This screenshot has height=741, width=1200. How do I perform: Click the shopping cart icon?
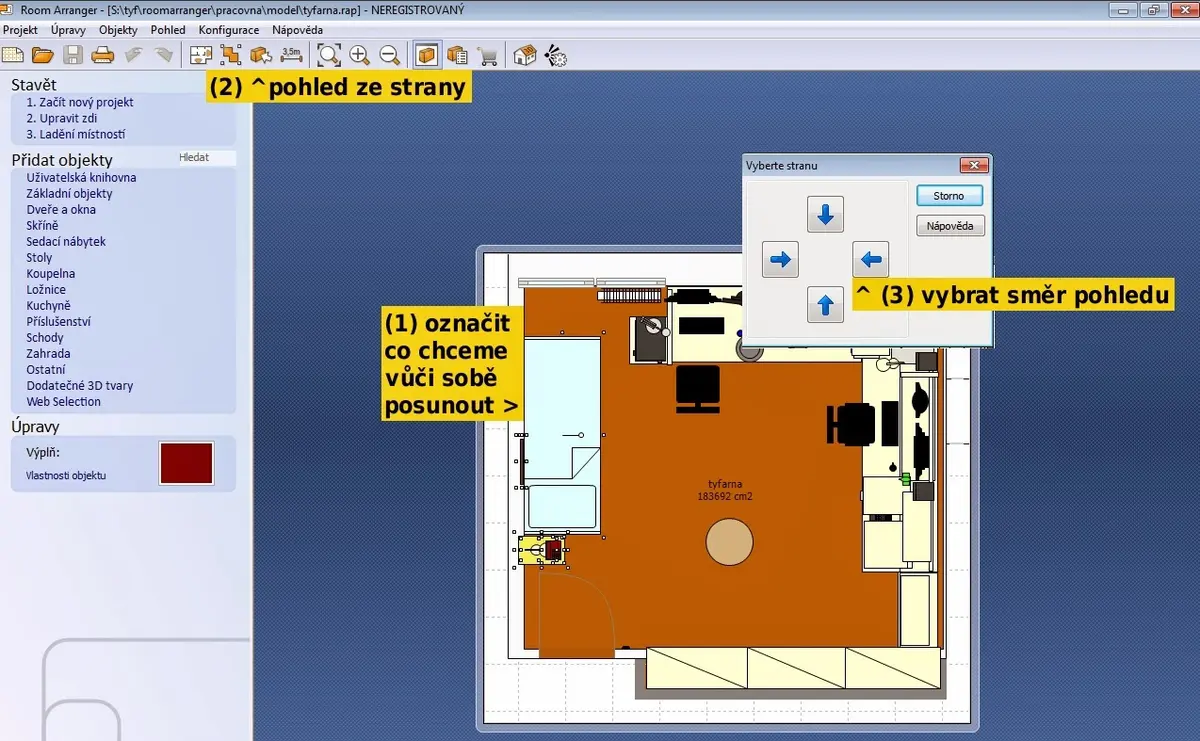(488, 55)
